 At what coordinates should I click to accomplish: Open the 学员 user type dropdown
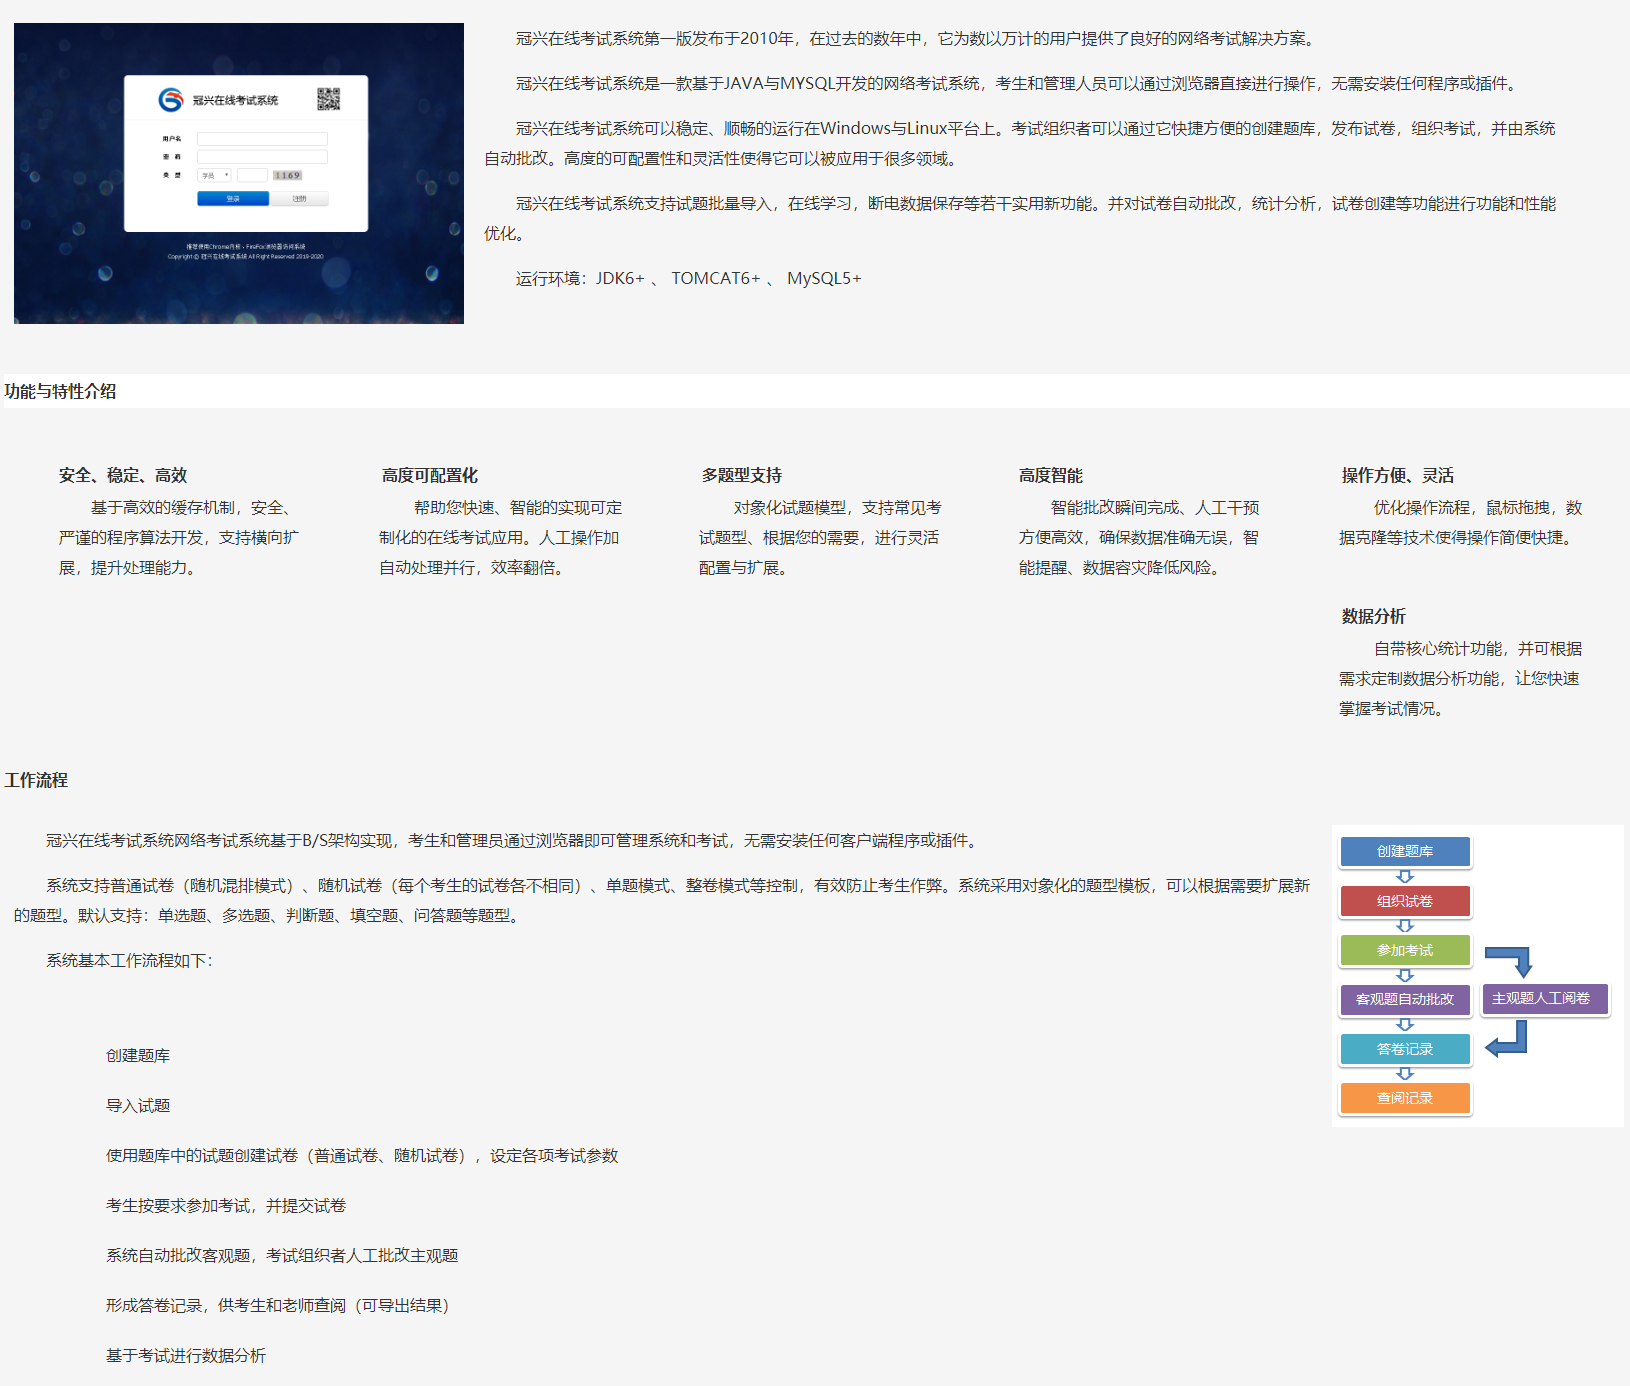coord(215,175)
